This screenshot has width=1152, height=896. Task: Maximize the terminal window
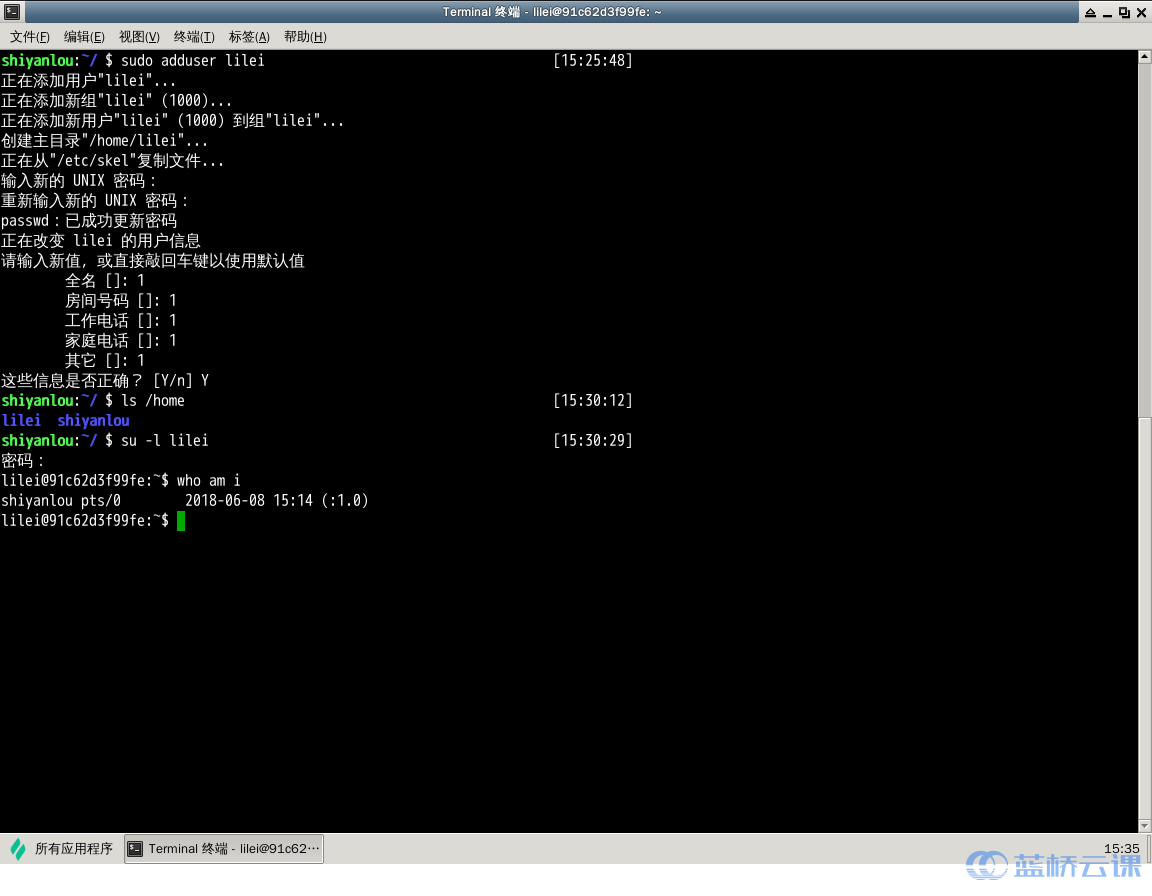[x=1124, y=12]
